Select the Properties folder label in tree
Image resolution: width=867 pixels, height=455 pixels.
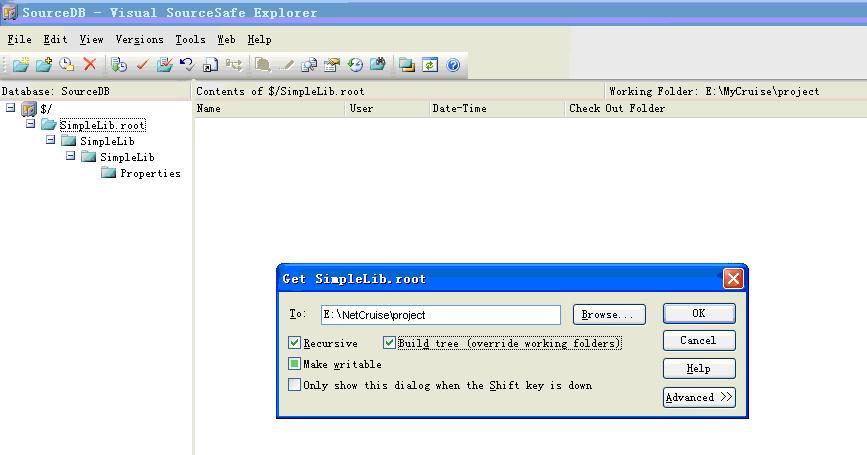point(150,173)
